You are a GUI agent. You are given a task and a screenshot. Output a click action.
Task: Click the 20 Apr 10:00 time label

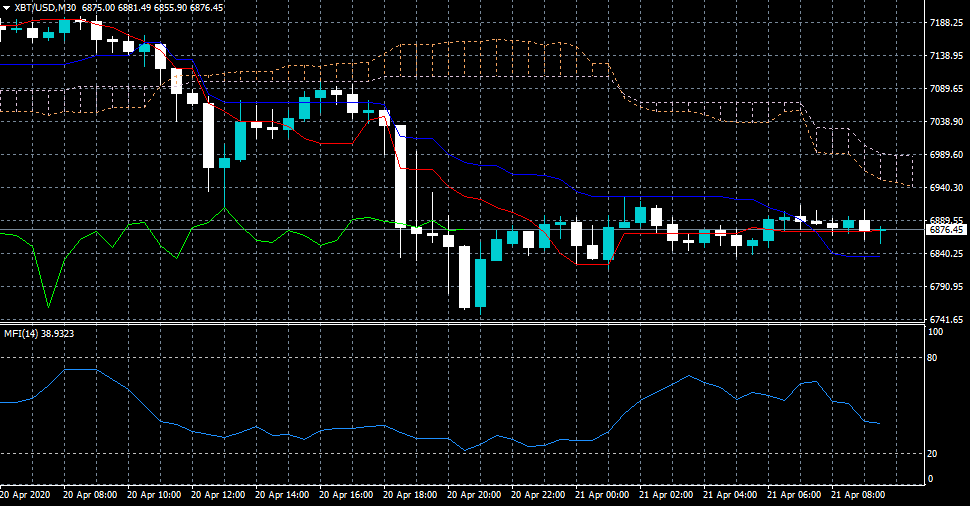point(154,495)
